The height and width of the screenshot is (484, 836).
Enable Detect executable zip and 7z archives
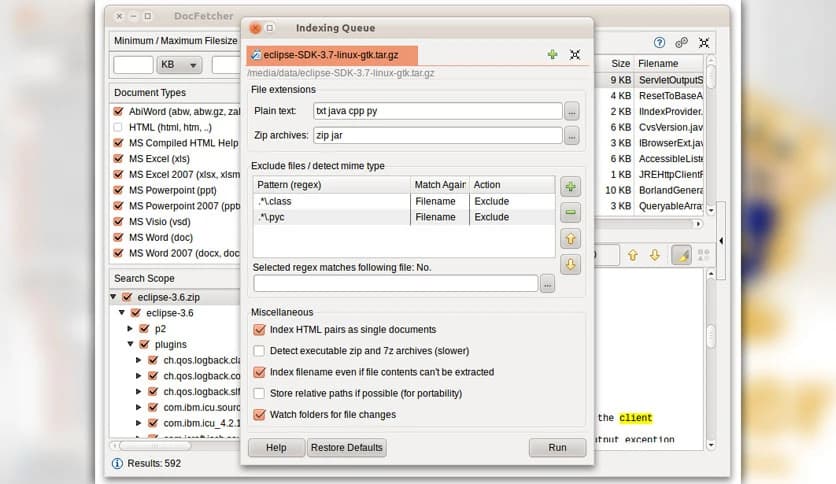coord(259,351)
